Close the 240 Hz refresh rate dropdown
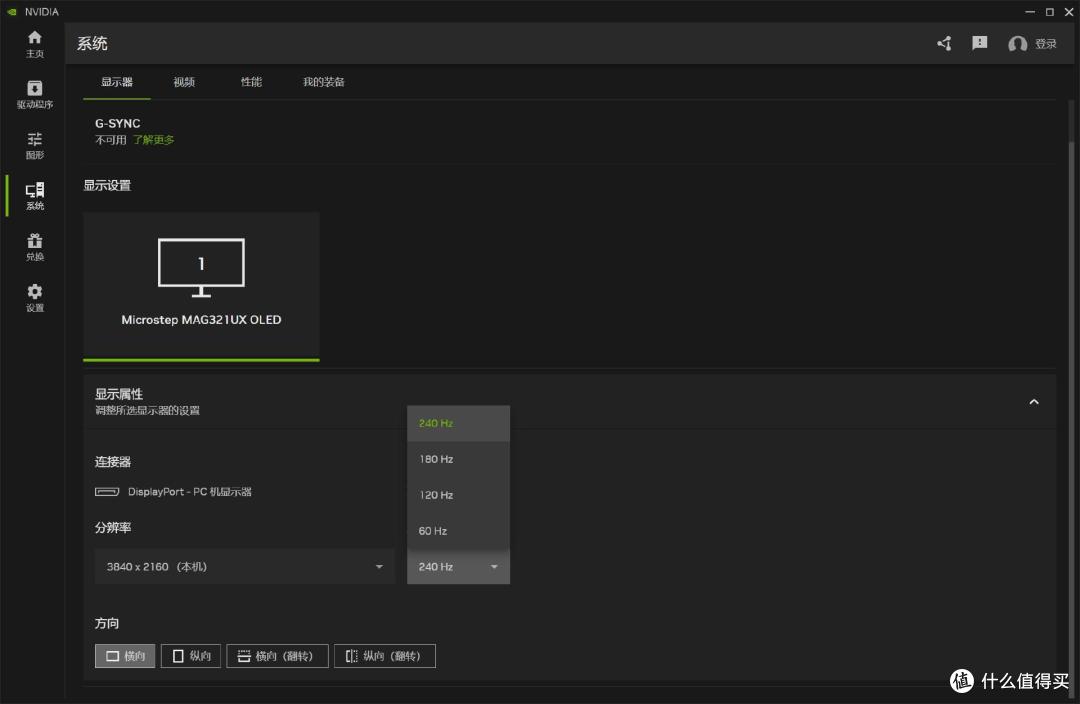This screenshot has height=704, width=1080. point(458,566)
